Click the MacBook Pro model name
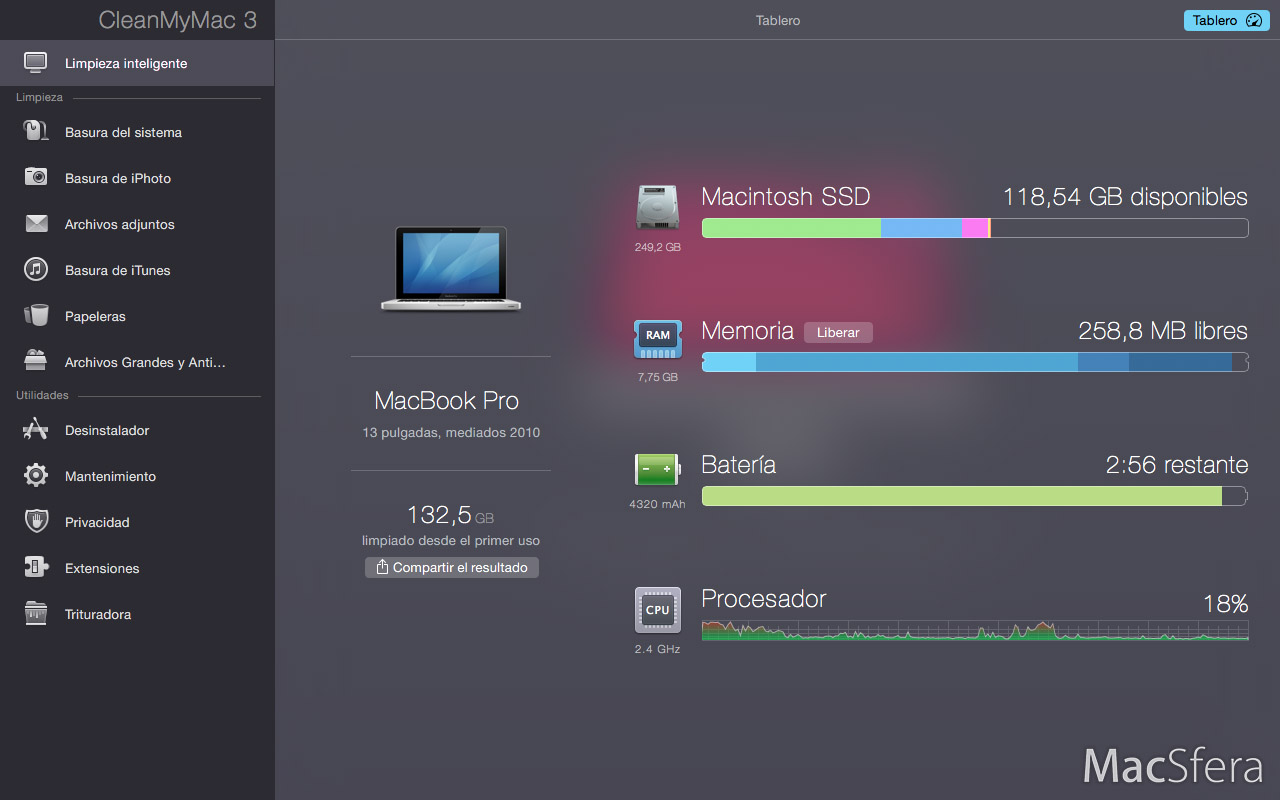 447,401
